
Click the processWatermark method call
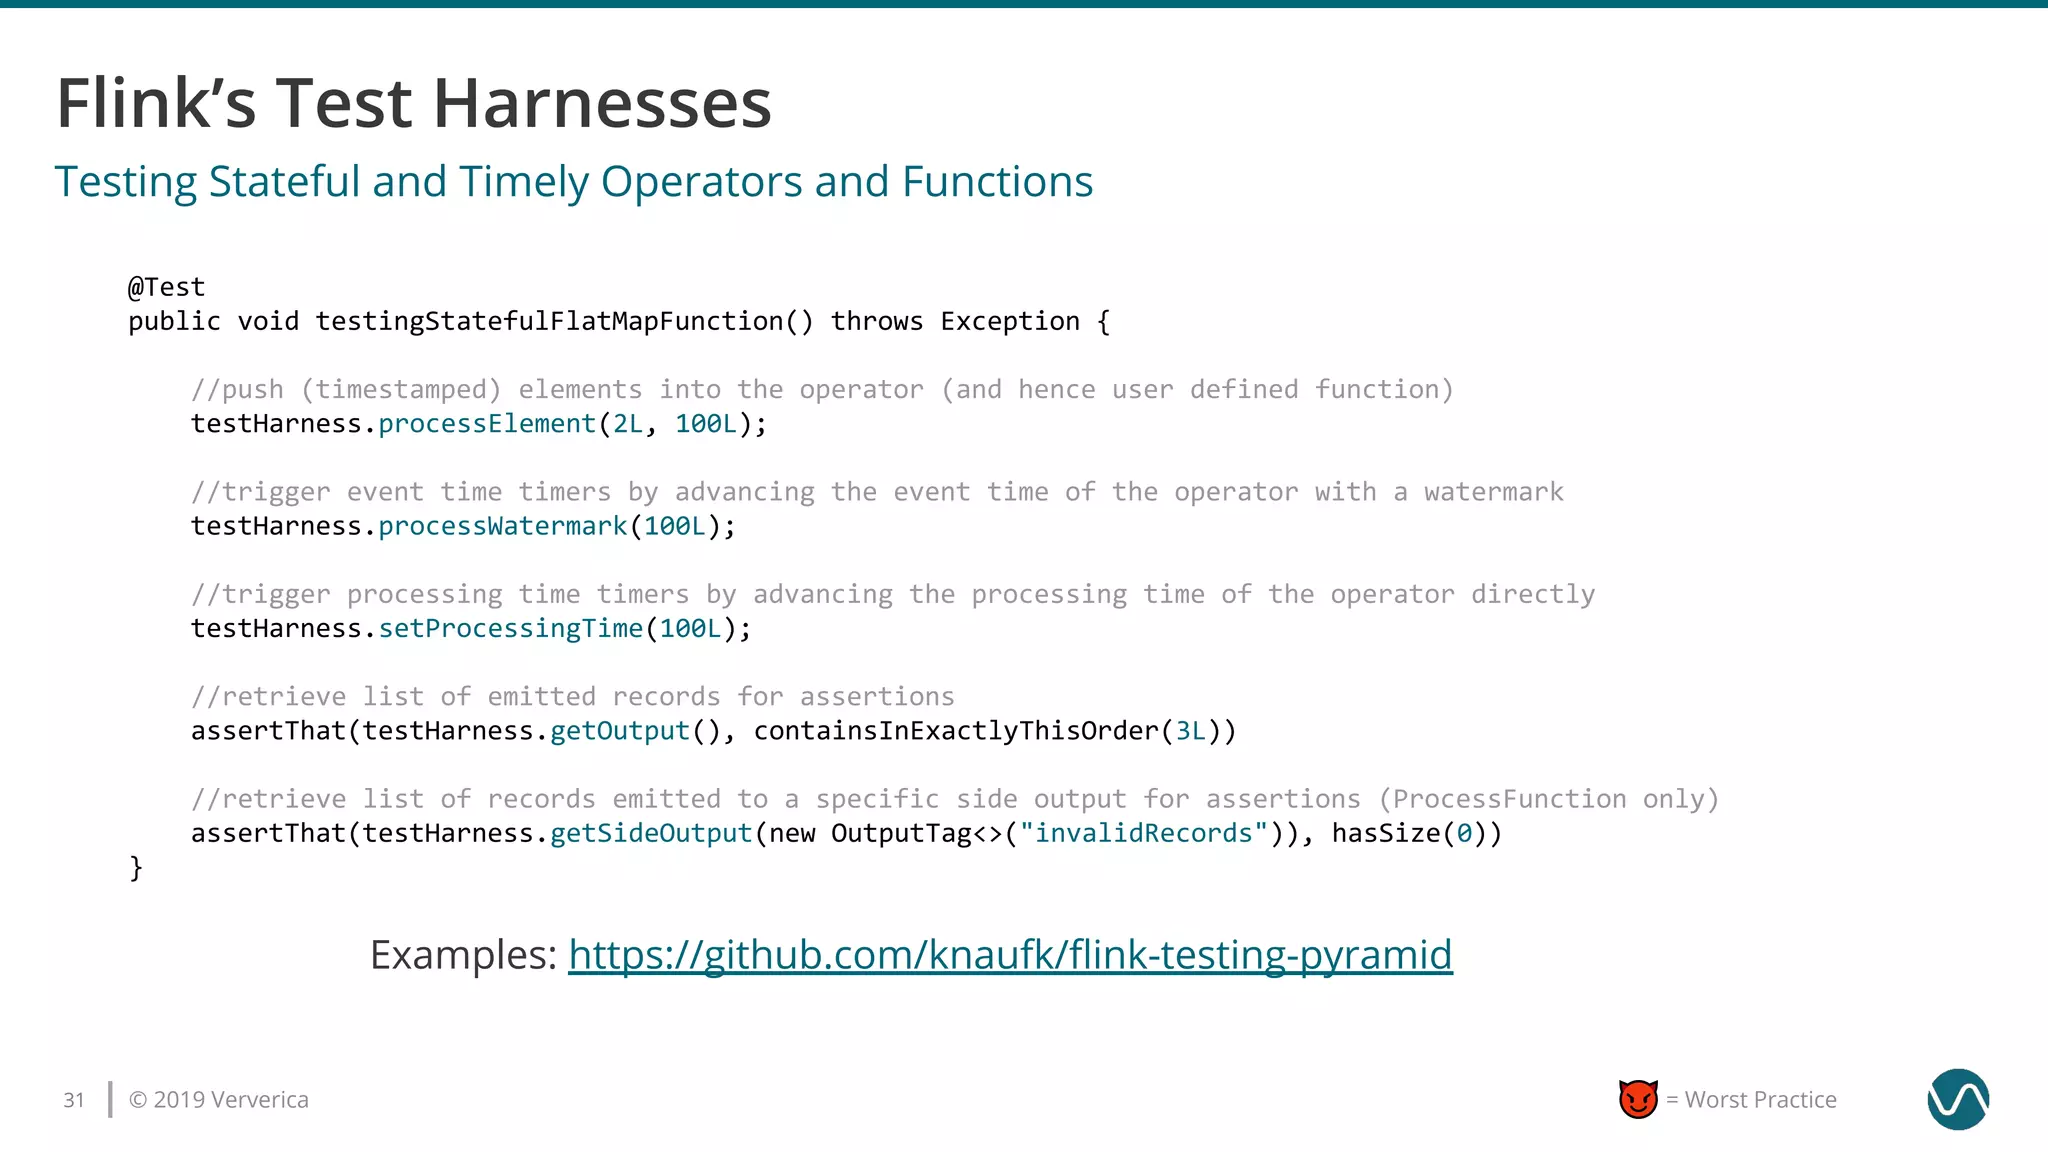(502, 526)
